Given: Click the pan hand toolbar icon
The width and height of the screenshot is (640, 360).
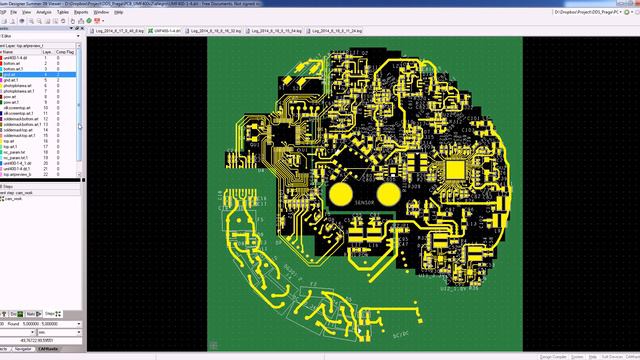Looking at the screenshot, I should coord(73,21).
